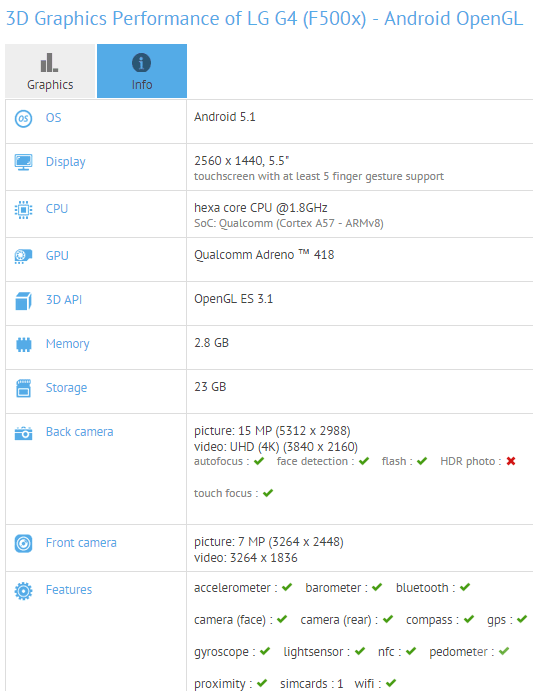This screenshot has height=691, width=533.
Task: Click the Back camera icon
Action: click(23, 433)
